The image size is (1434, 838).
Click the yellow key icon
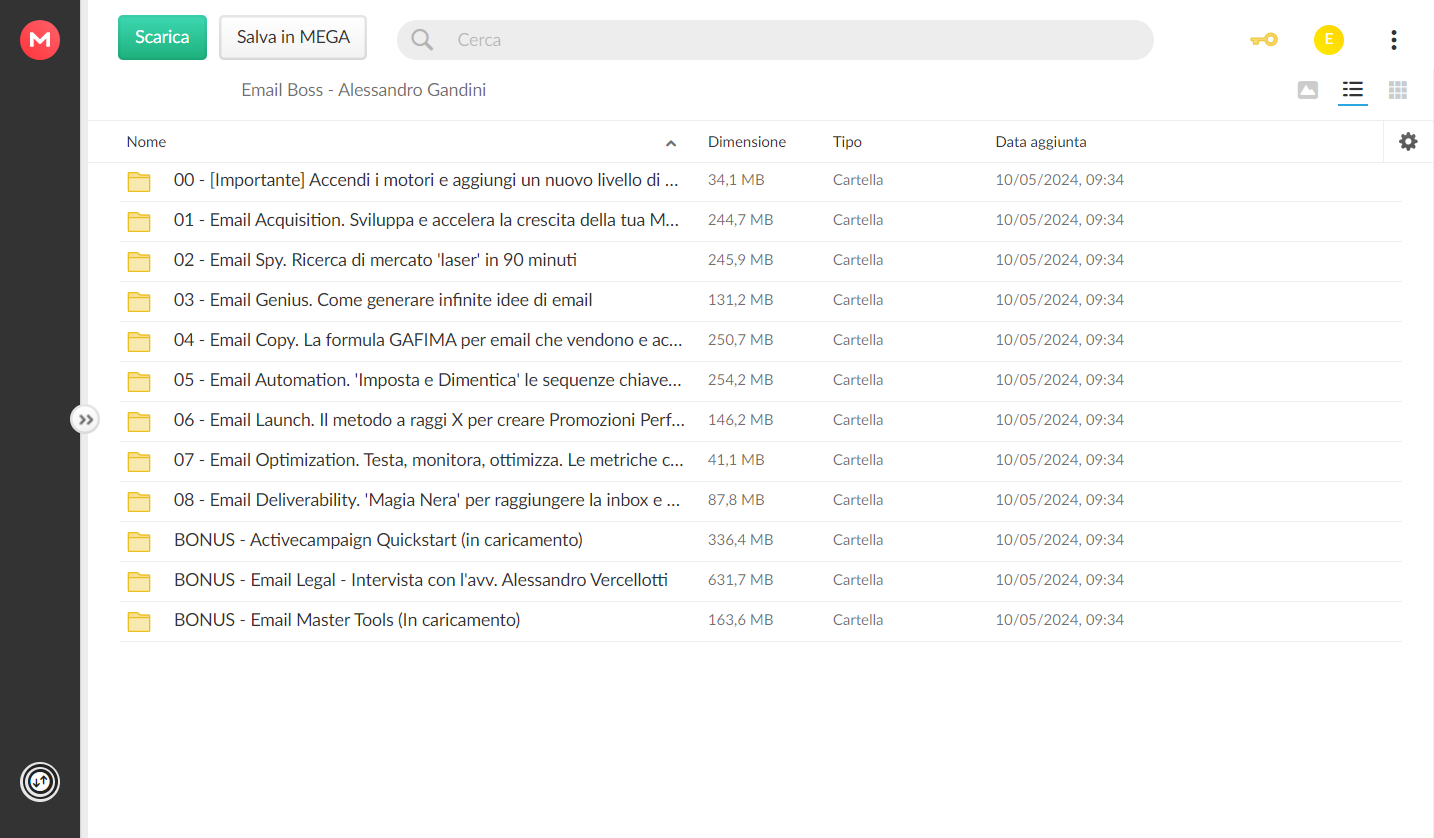(x=1263, y=40)
